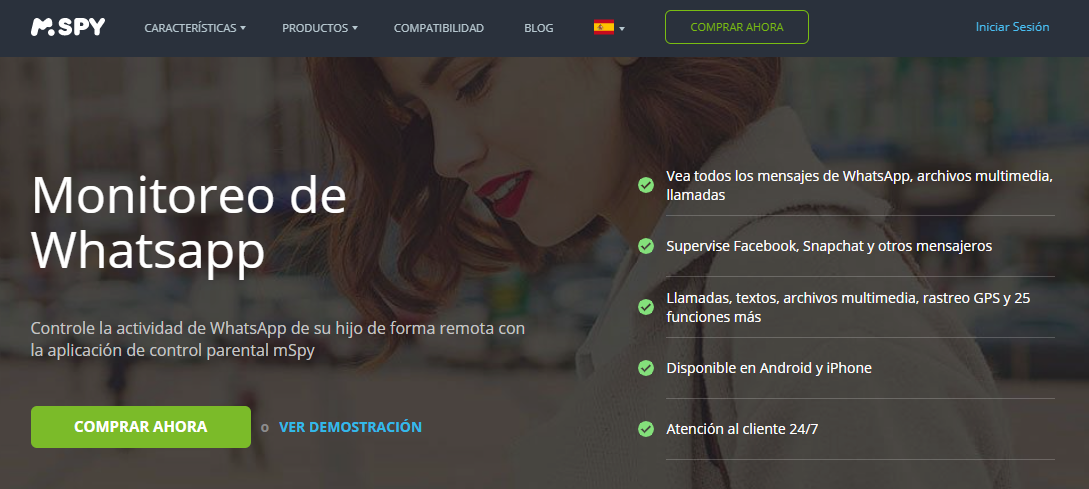Select the text 'Disponible en Android y iPhone'
This screenshot has width=1089, height=489.
(x=769, y=368)
